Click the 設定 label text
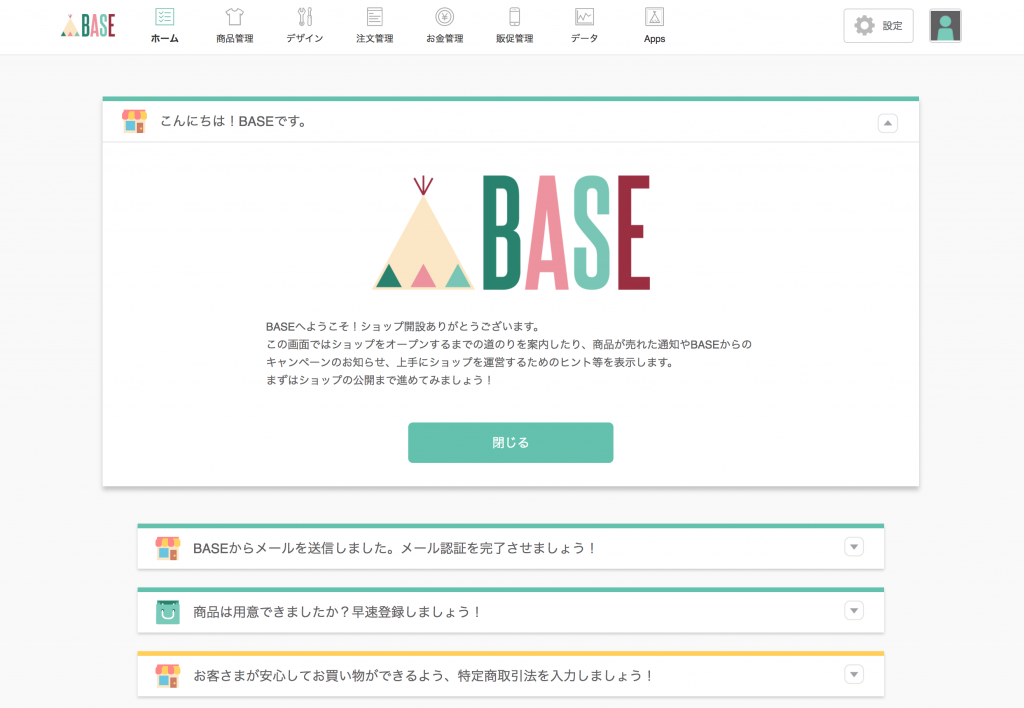Image resolution: width=1024 pixels, height=708 pixels. 892,25
